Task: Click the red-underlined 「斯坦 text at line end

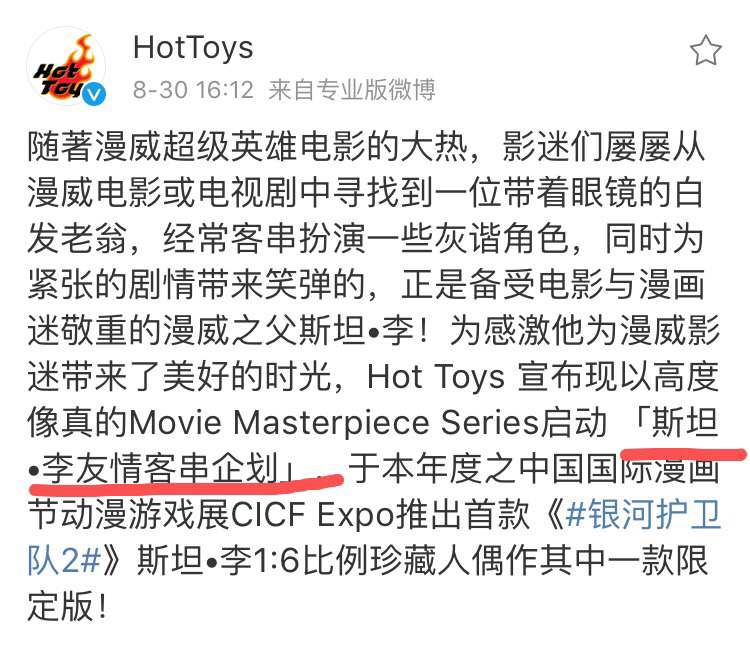Action: [674, 423]
